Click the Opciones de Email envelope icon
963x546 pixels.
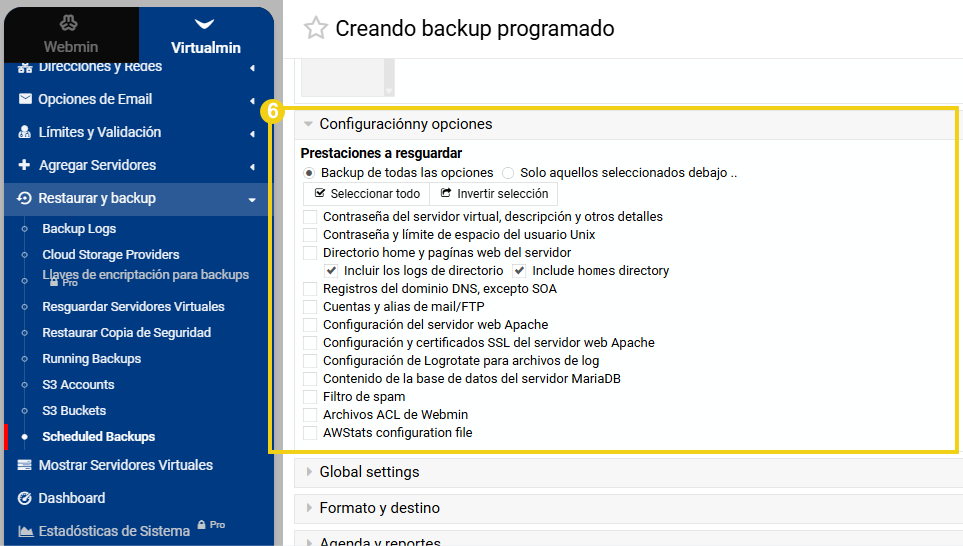point(25,99)
